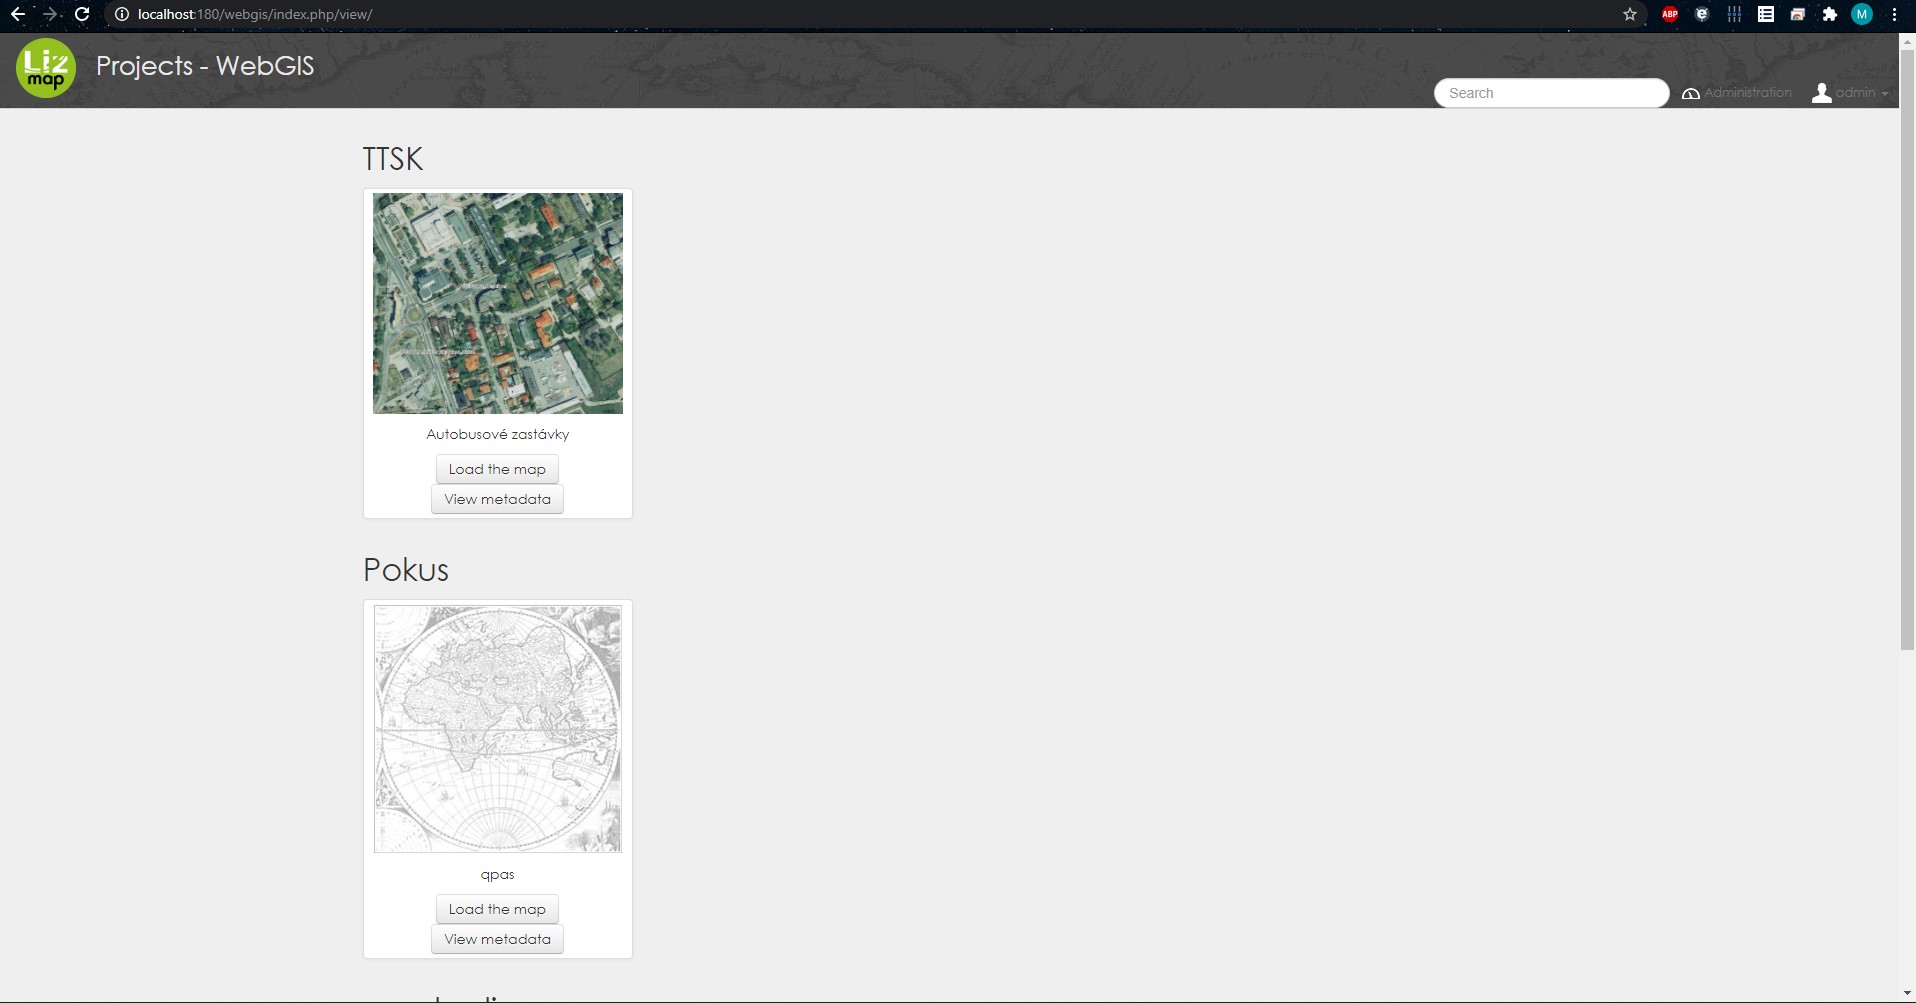Bookmark the page using the star icon
This screenshot has height=1003, width=1916.
[1630, 14]
